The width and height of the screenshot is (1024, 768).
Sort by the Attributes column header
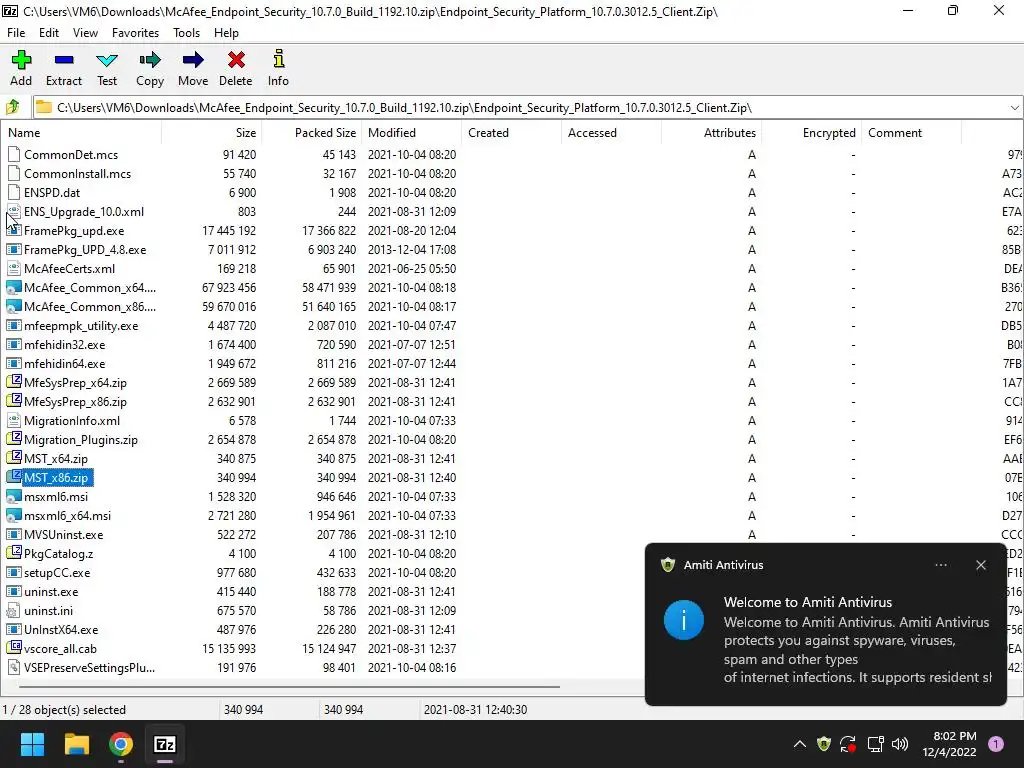tap(711, 133)
